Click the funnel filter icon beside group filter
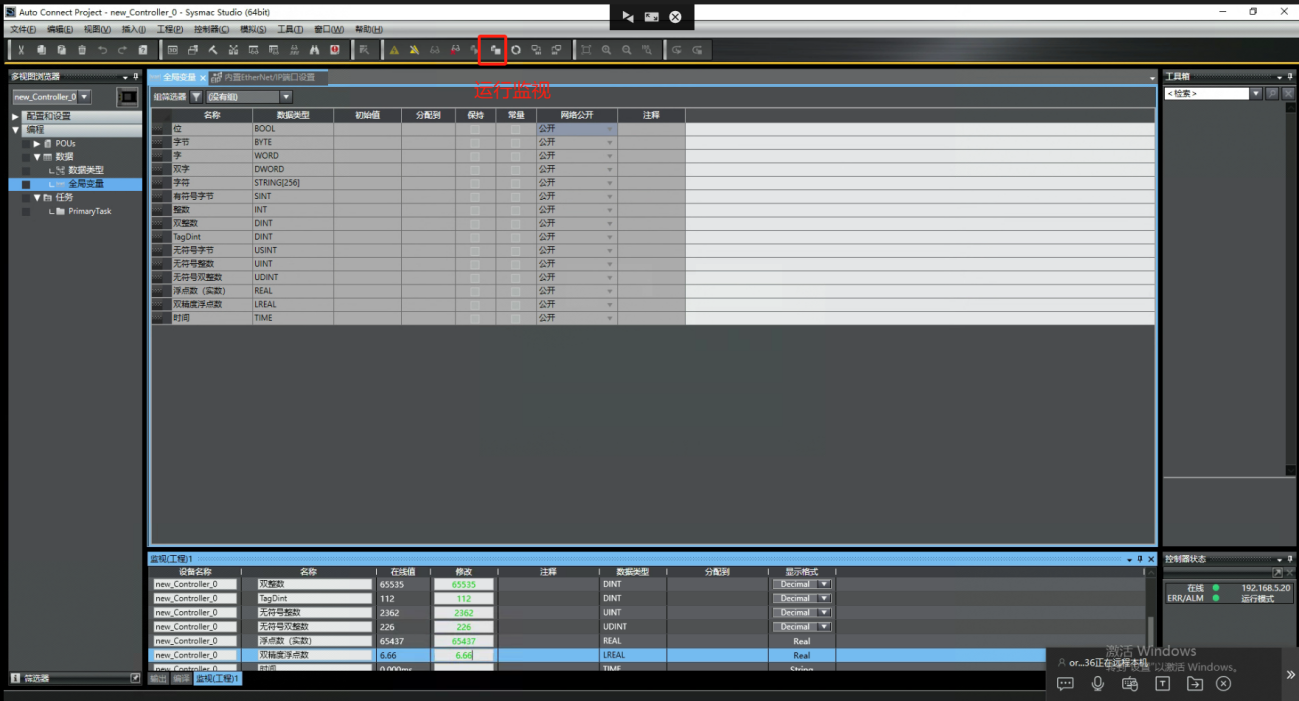Viewport: 1299px width, 701px height. (196, 97)
